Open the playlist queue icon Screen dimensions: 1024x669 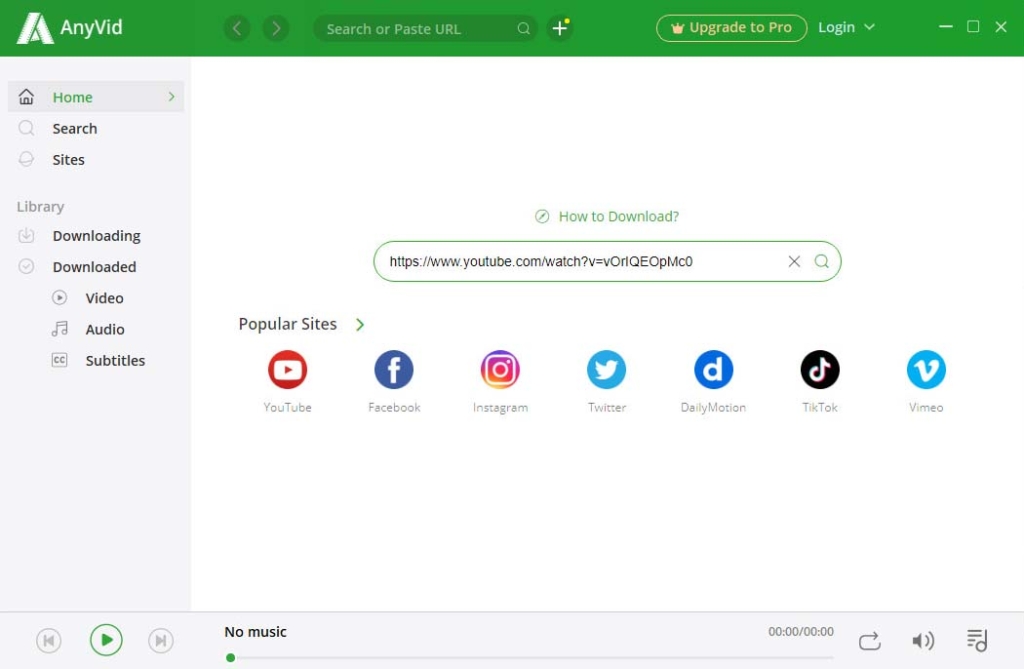pos(977,639)
